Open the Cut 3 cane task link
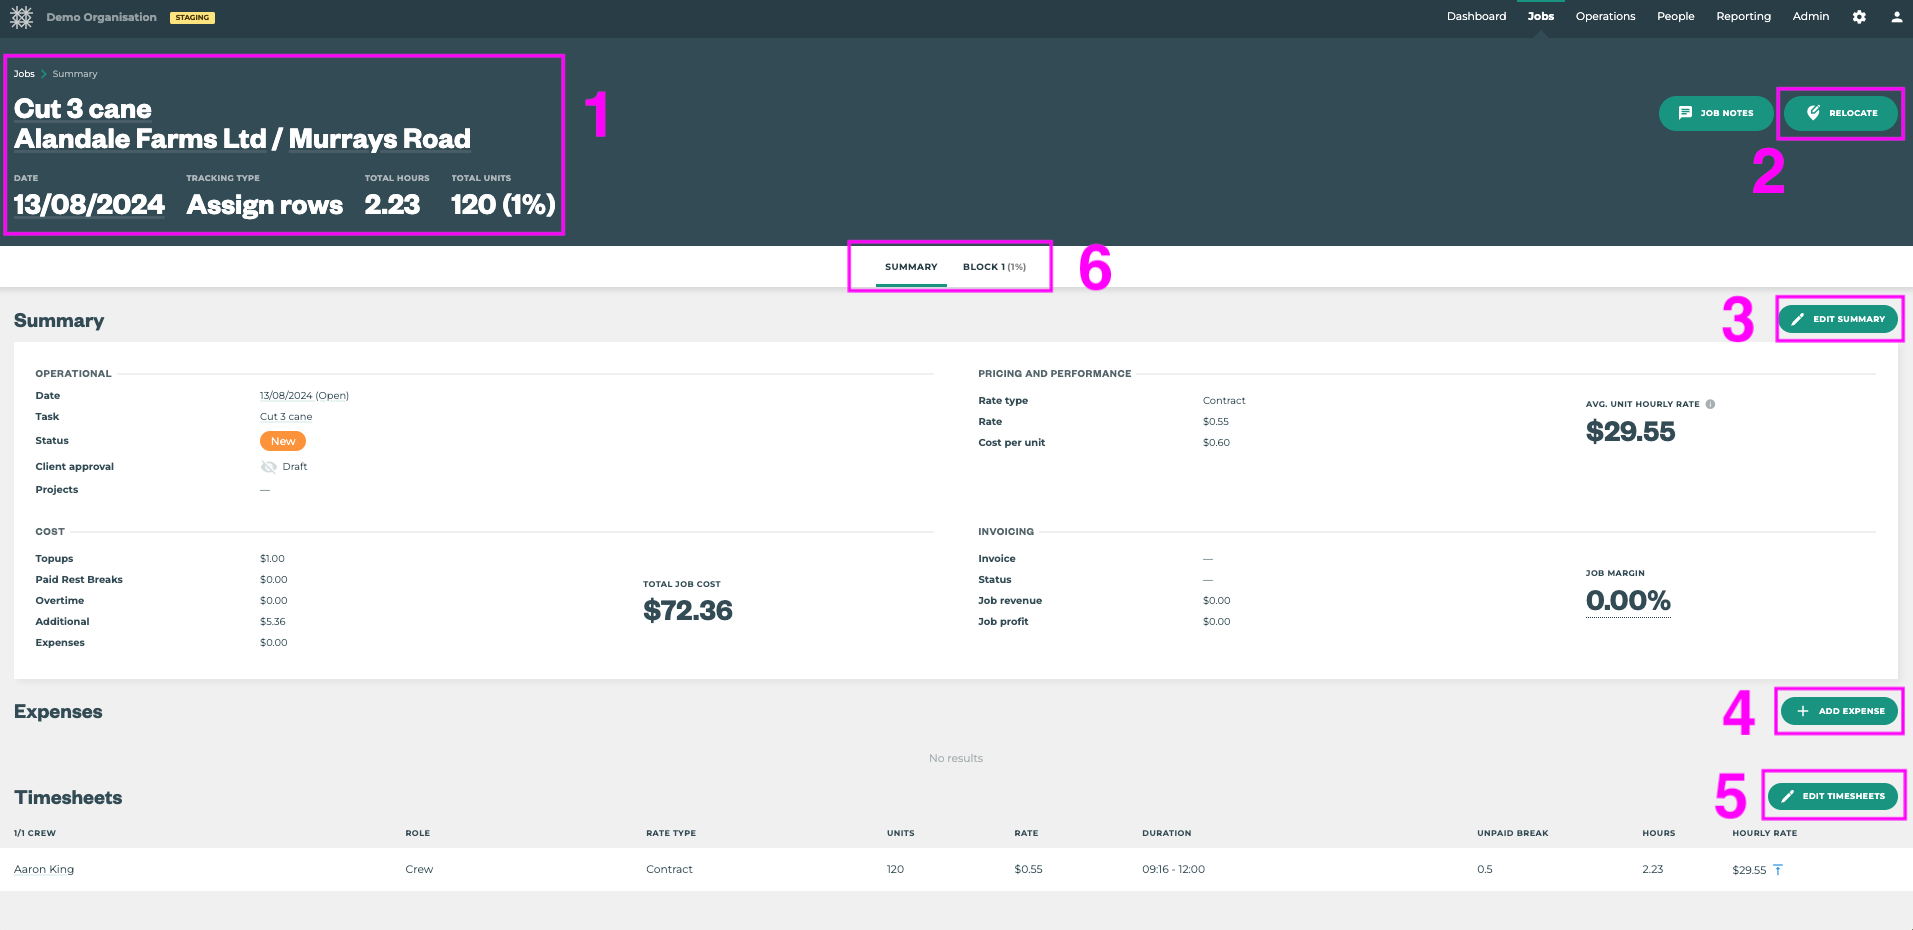The image size is (1913, 930). coord(286,417)
